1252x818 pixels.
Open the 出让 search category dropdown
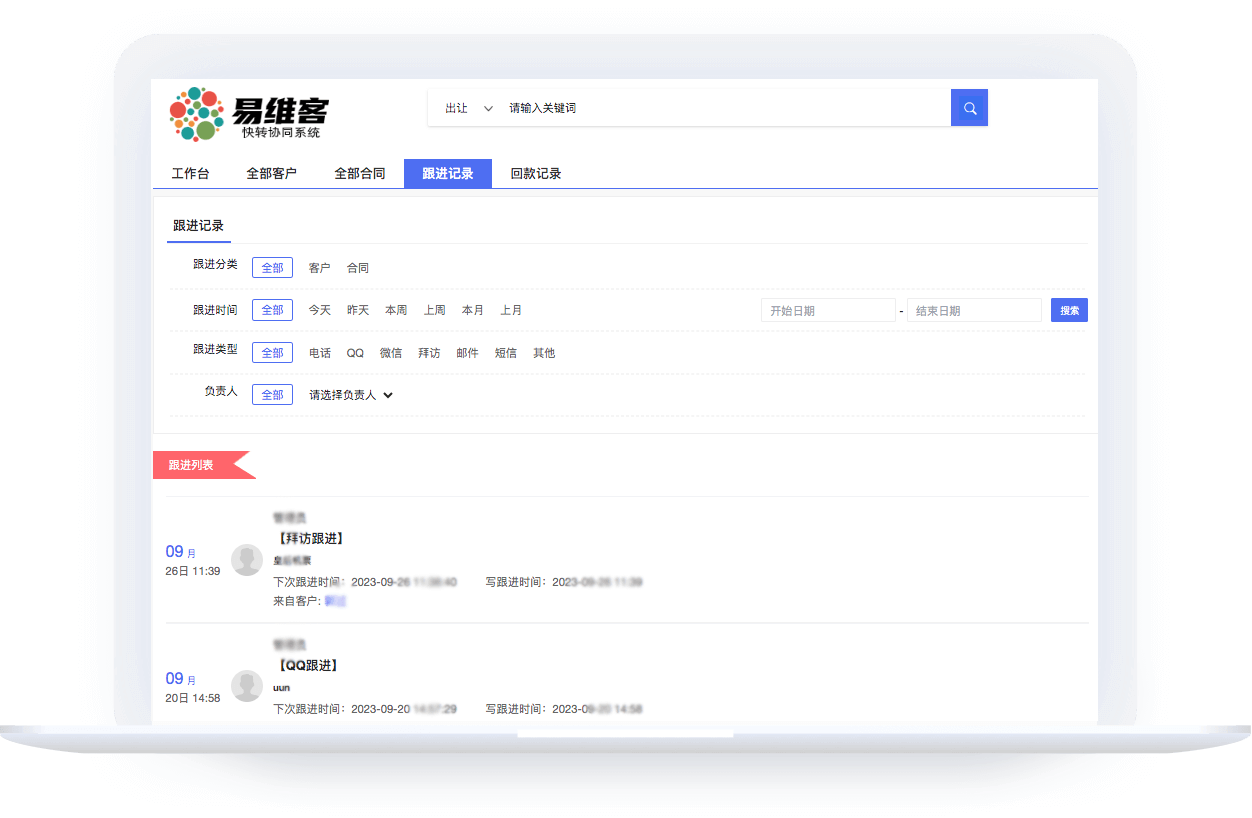[x=468, y=108]
